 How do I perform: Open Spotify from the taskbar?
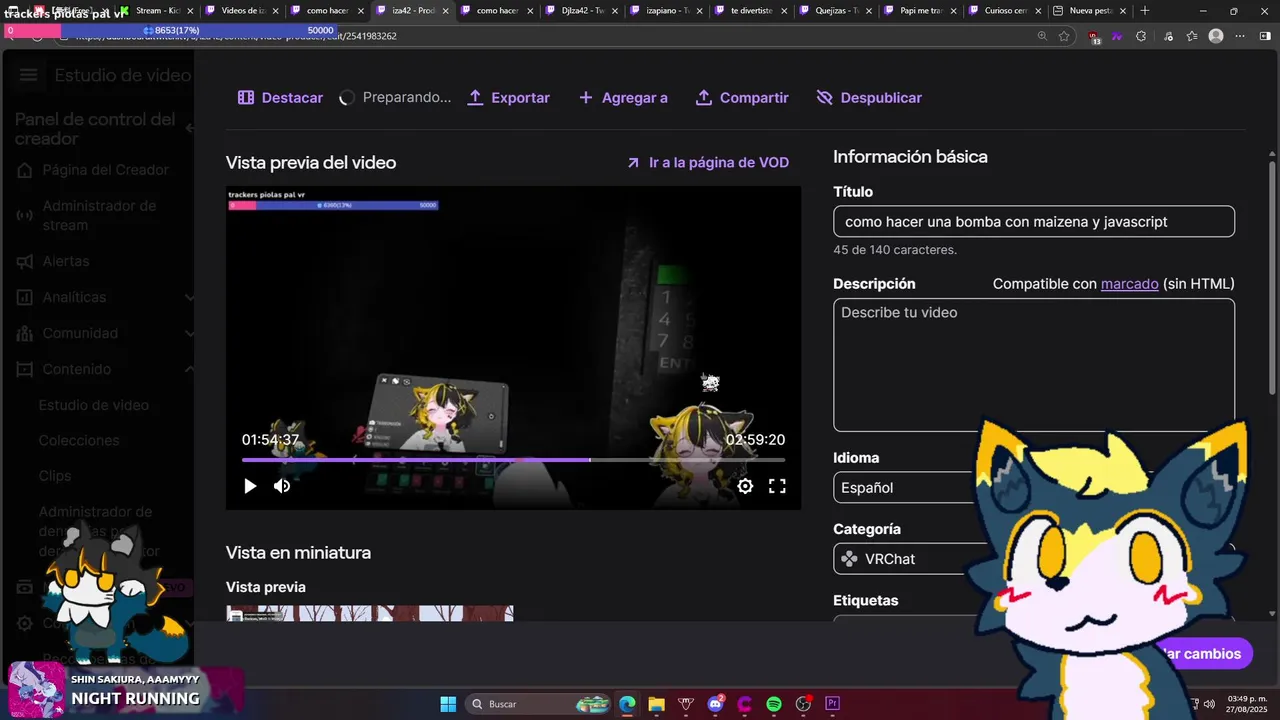tap(774, 704)
